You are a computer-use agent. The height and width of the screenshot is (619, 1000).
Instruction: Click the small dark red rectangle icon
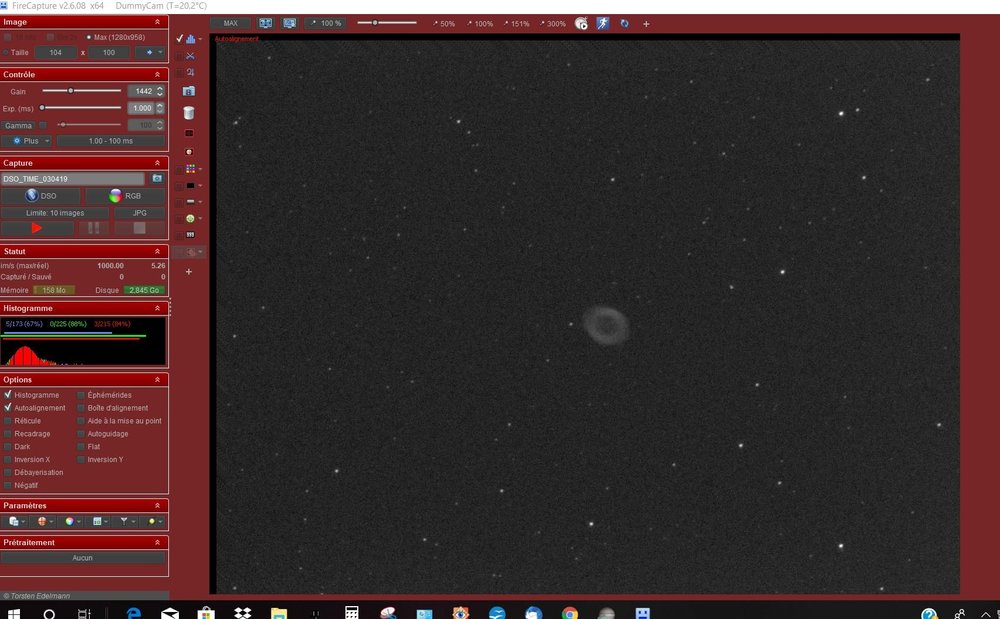[x=189, y=133]
